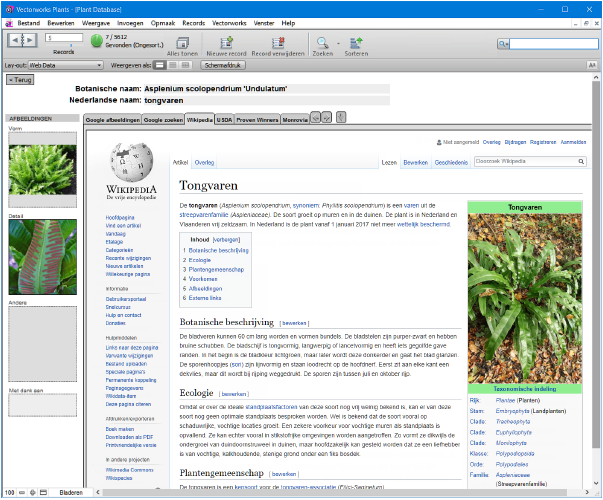
Task: Switch to Google zoeken tab
Action: coord(163,120)
